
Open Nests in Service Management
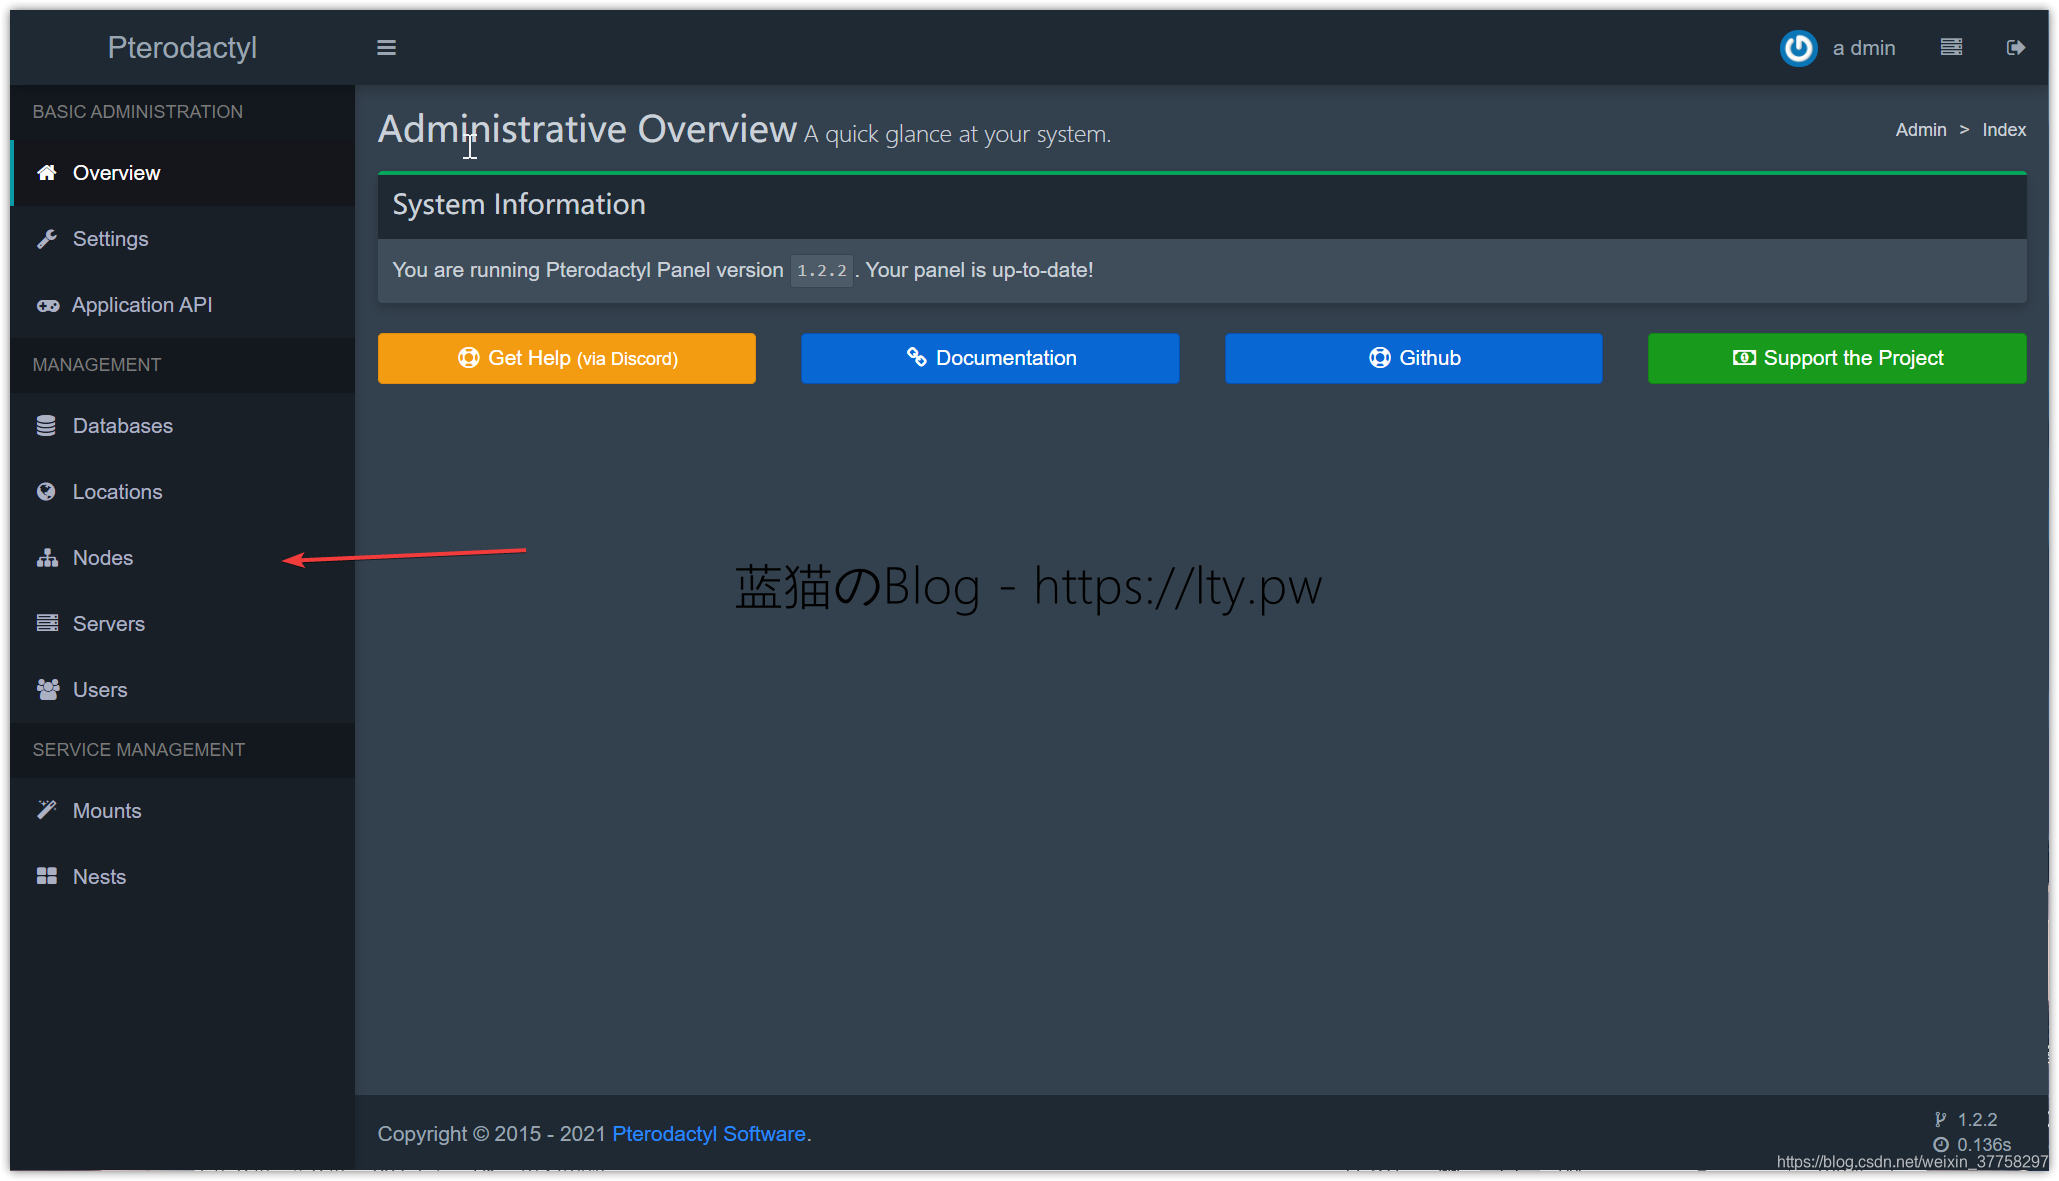tap(99, 877)
